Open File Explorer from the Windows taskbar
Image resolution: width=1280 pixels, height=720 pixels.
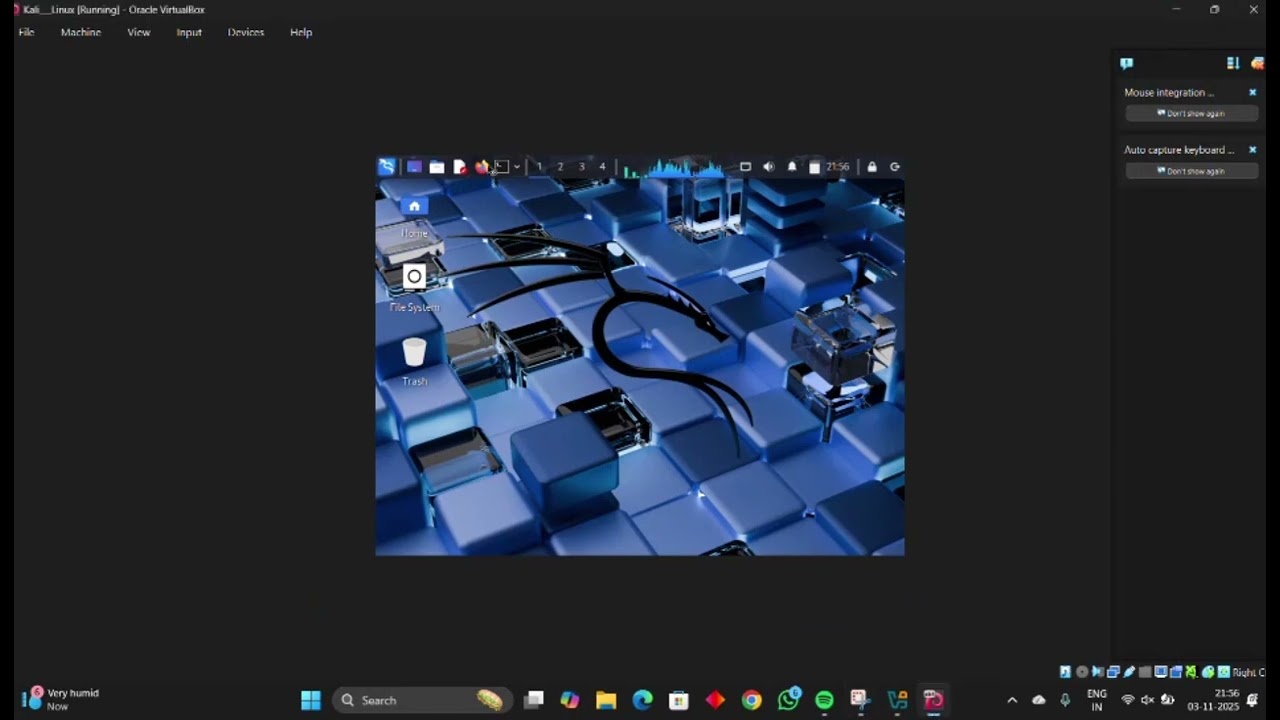606,700
